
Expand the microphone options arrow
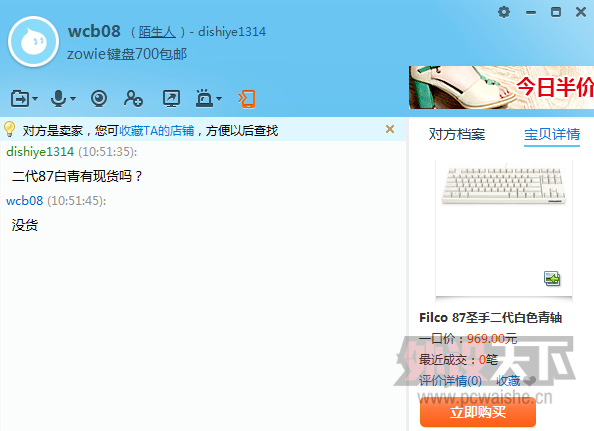(x=73, y=99)
